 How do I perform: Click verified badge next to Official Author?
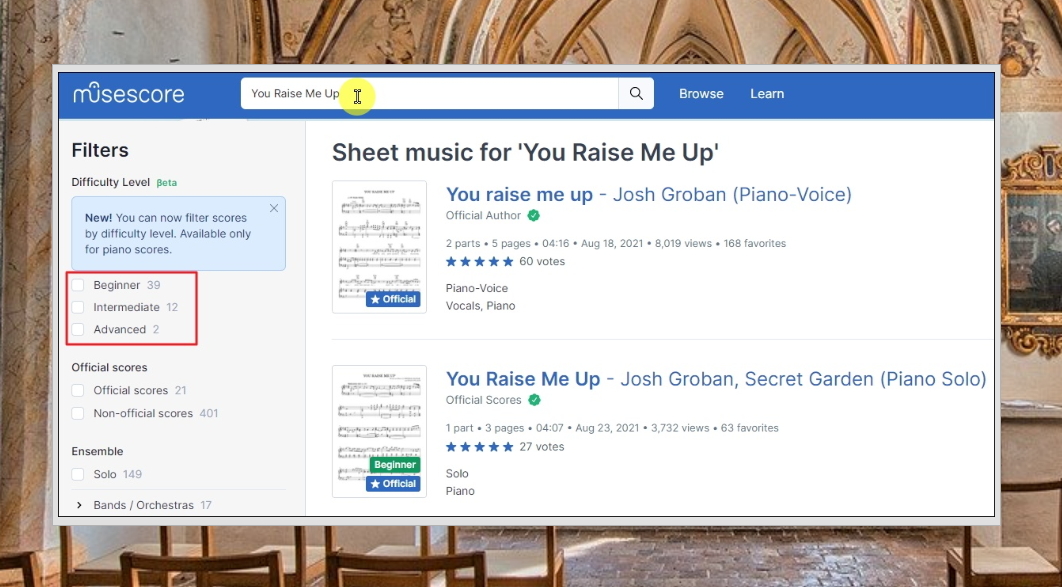pos(534,215)
